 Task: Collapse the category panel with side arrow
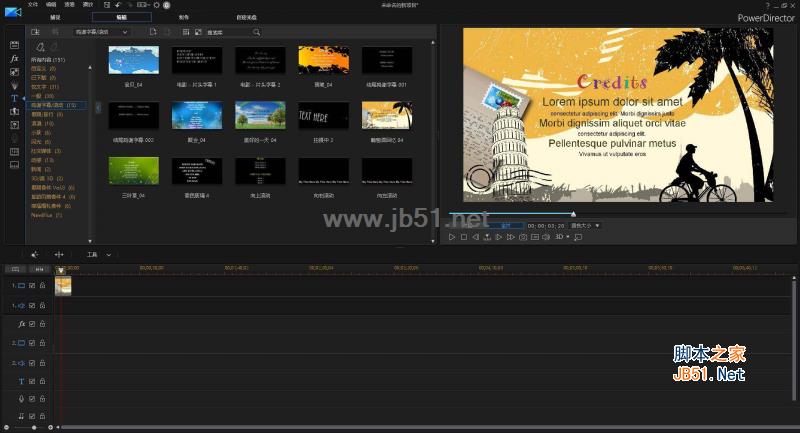98,108
